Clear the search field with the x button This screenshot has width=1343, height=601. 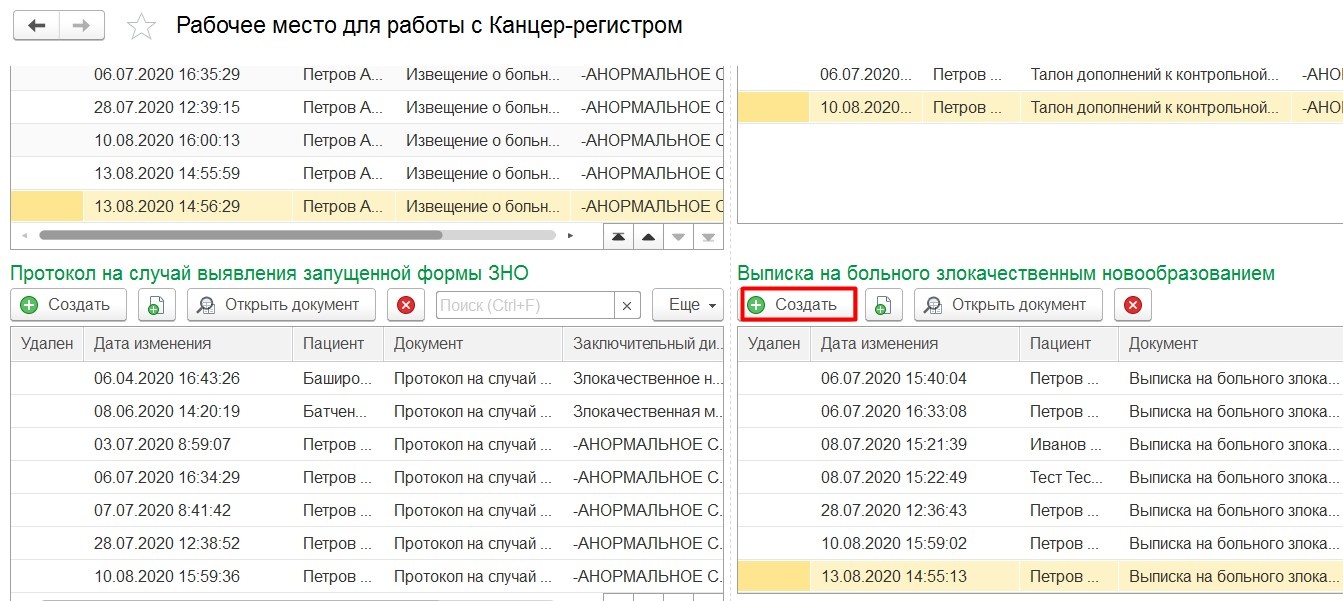tap(627, 305)
